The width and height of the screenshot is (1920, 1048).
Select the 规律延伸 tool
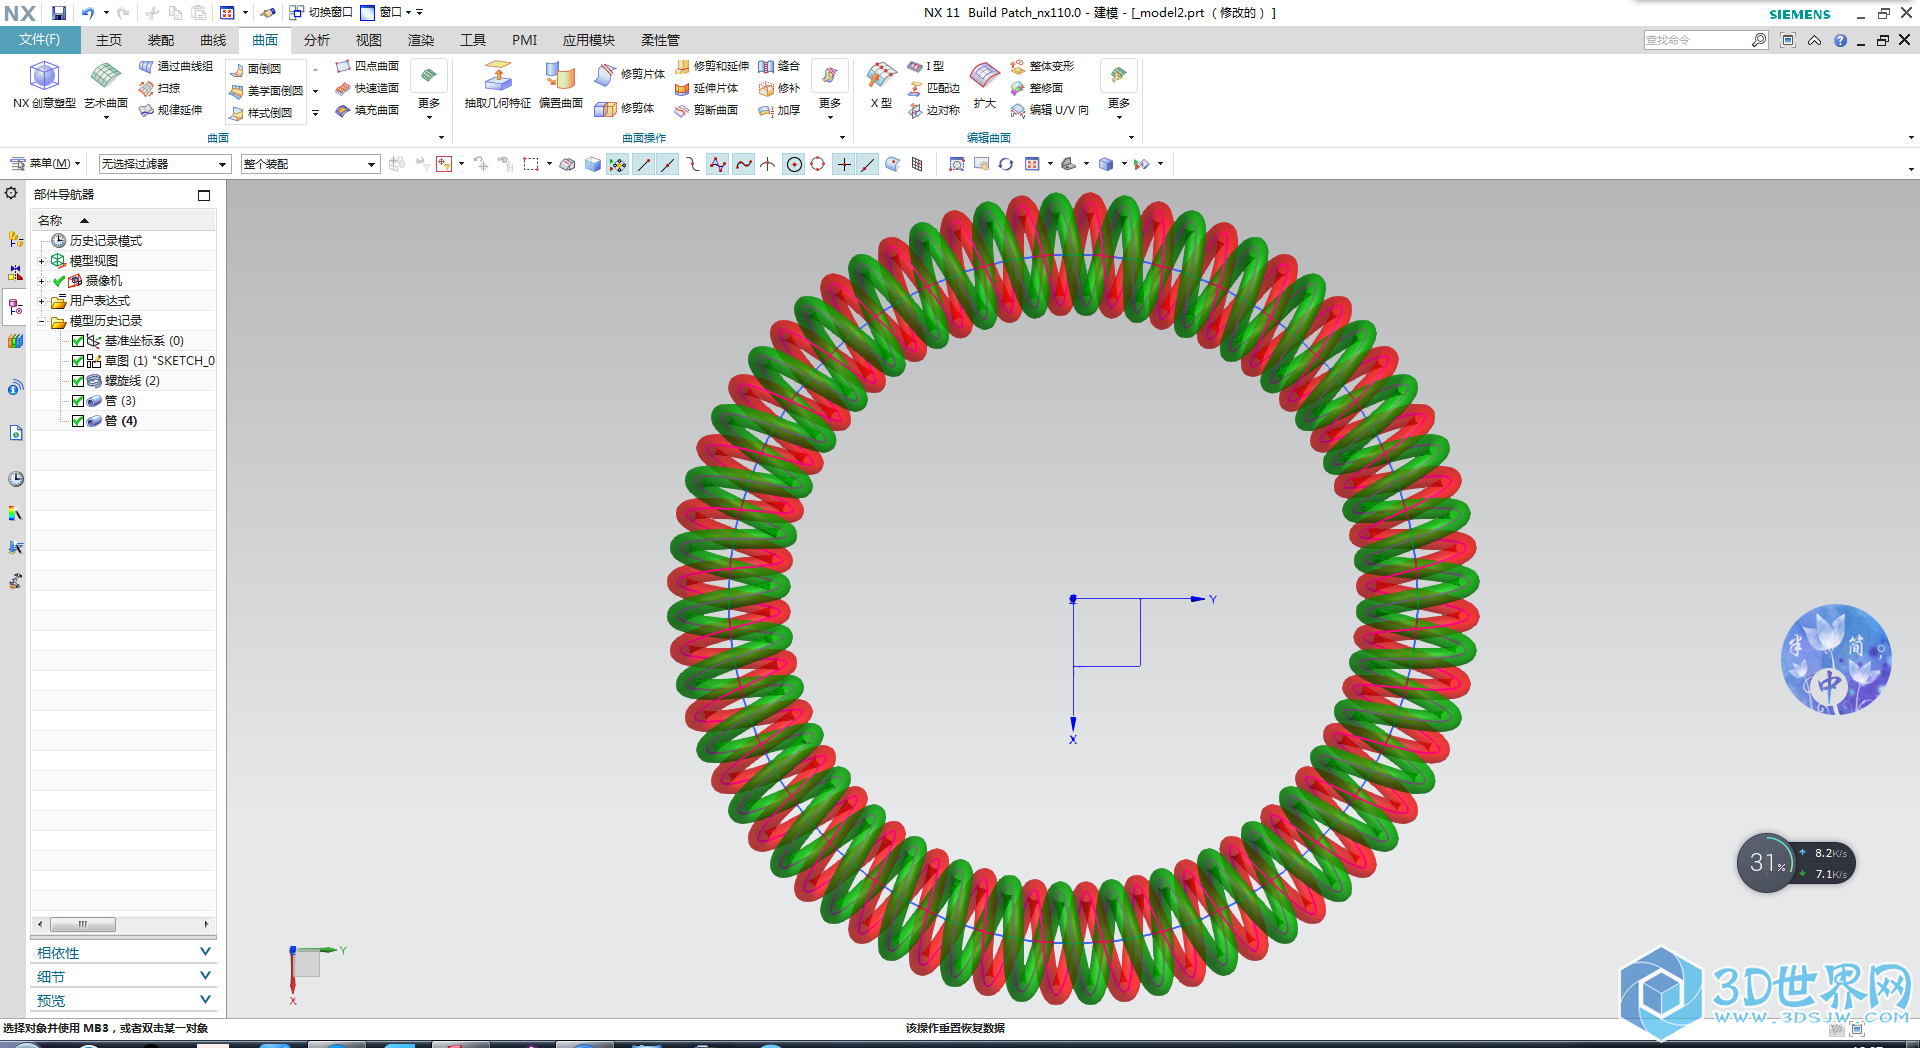click(171, 110)
